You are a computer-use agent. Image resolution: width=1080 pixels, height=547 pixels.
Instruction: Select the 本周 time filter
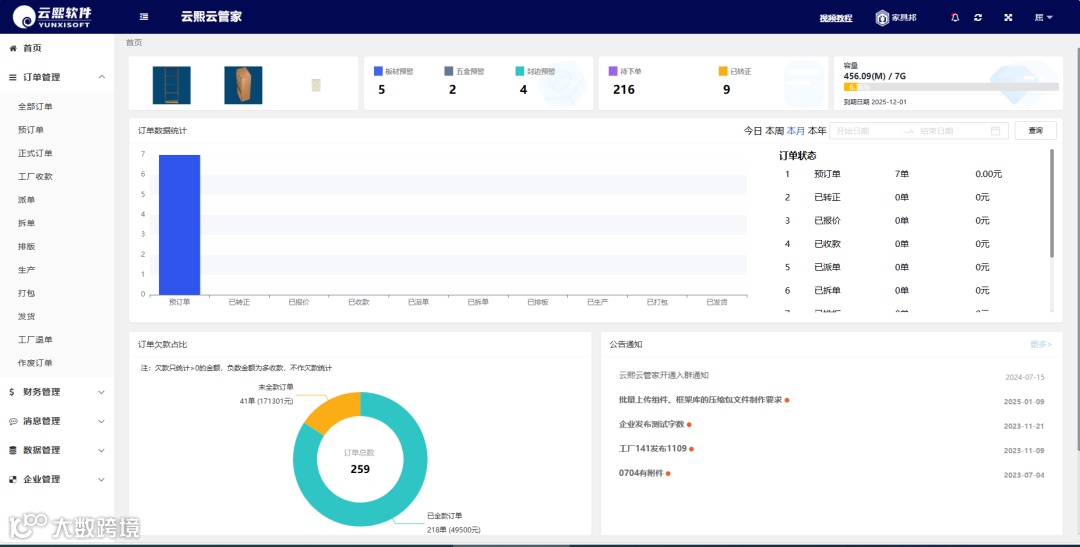point(775,130)
